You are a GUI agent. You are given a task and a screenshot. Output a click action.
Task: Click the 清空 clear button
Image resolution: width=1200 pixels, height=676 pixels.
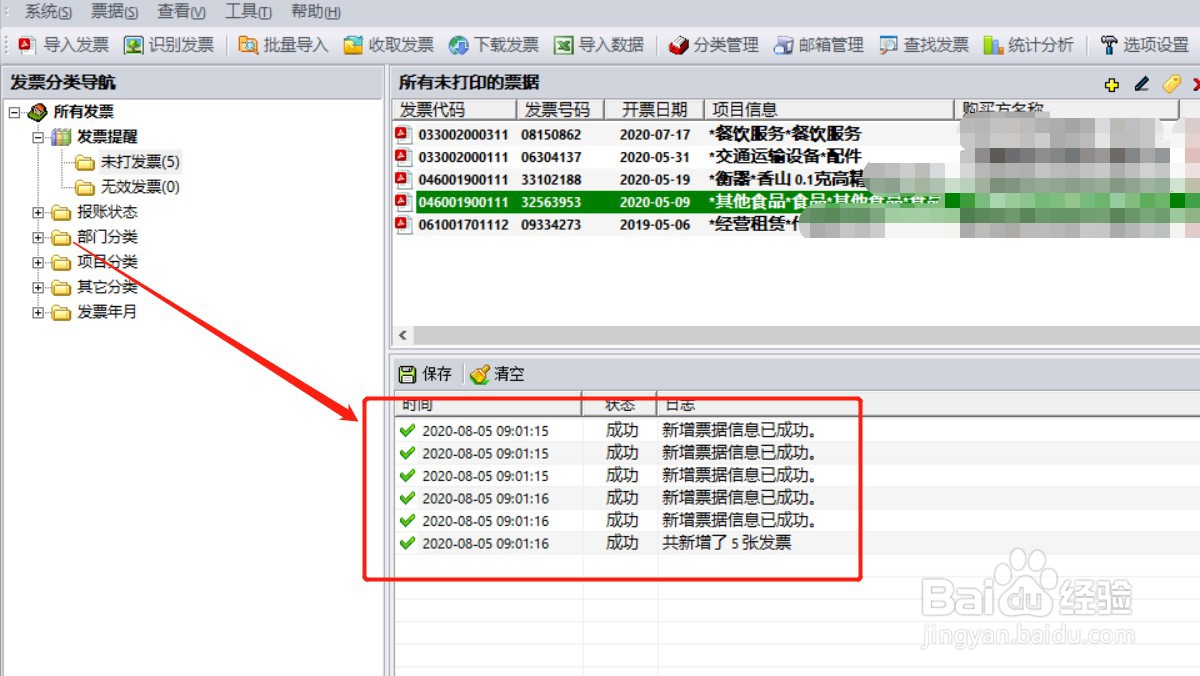pyautogui.click(x=498, y=373)
